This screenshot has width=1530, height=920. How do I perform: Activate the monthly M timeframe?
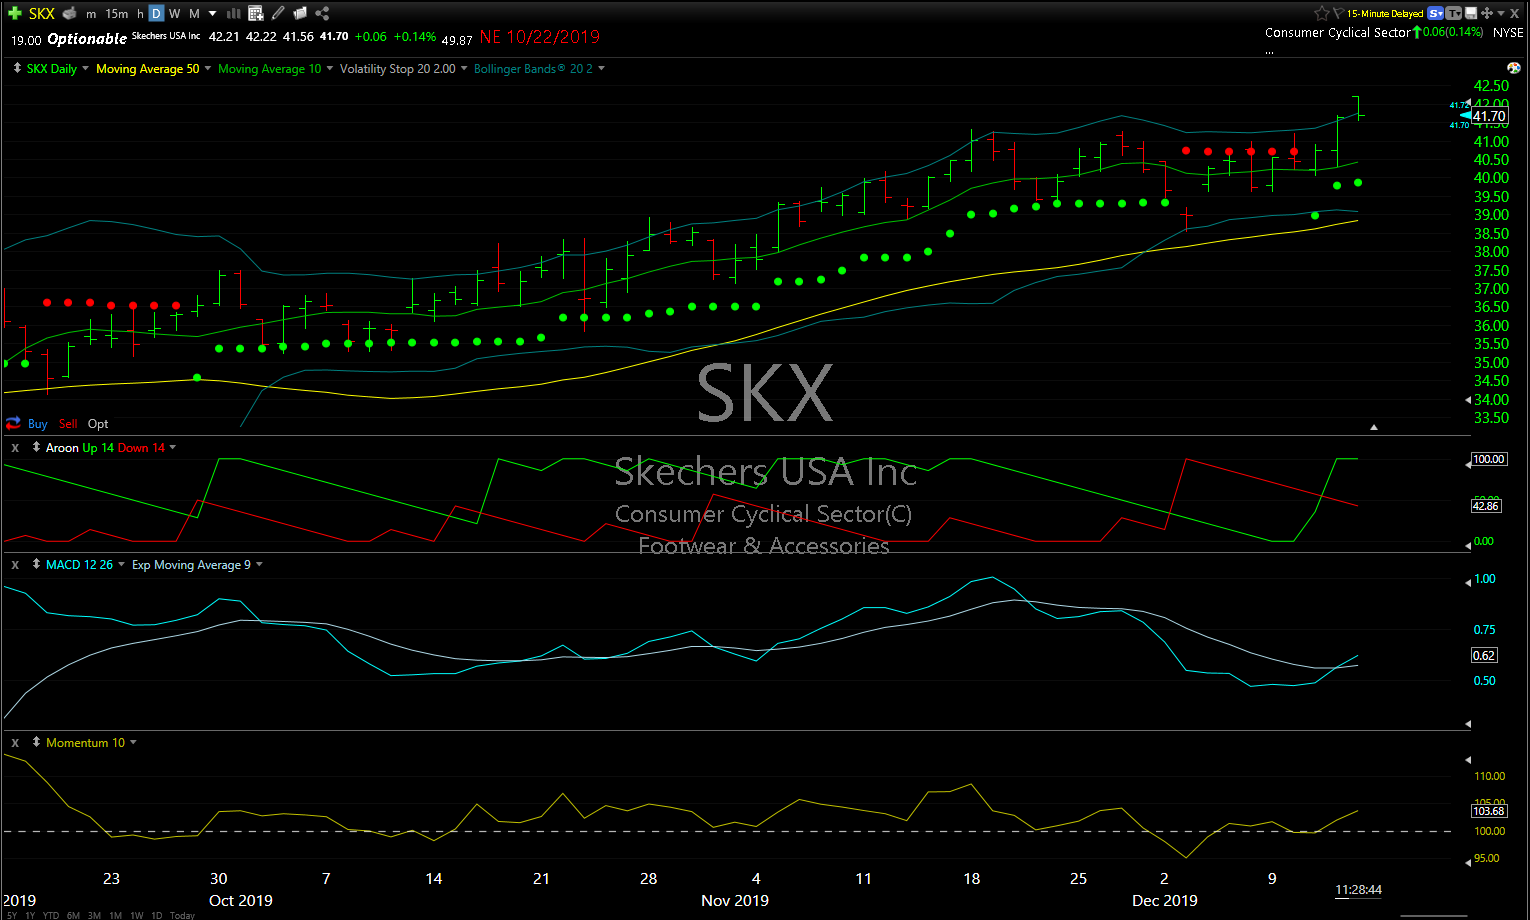coord(192,13)
